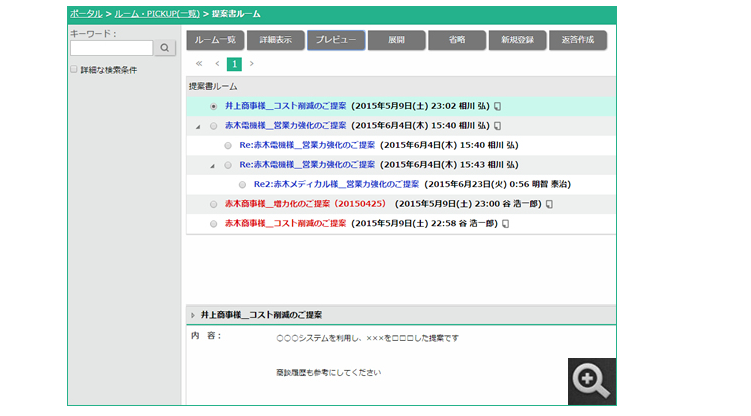Open 赤木商事様_増力化のご提案(20150425) link
Screen dimensions: 751x416
pyautogui.click(x=306, y=203)
